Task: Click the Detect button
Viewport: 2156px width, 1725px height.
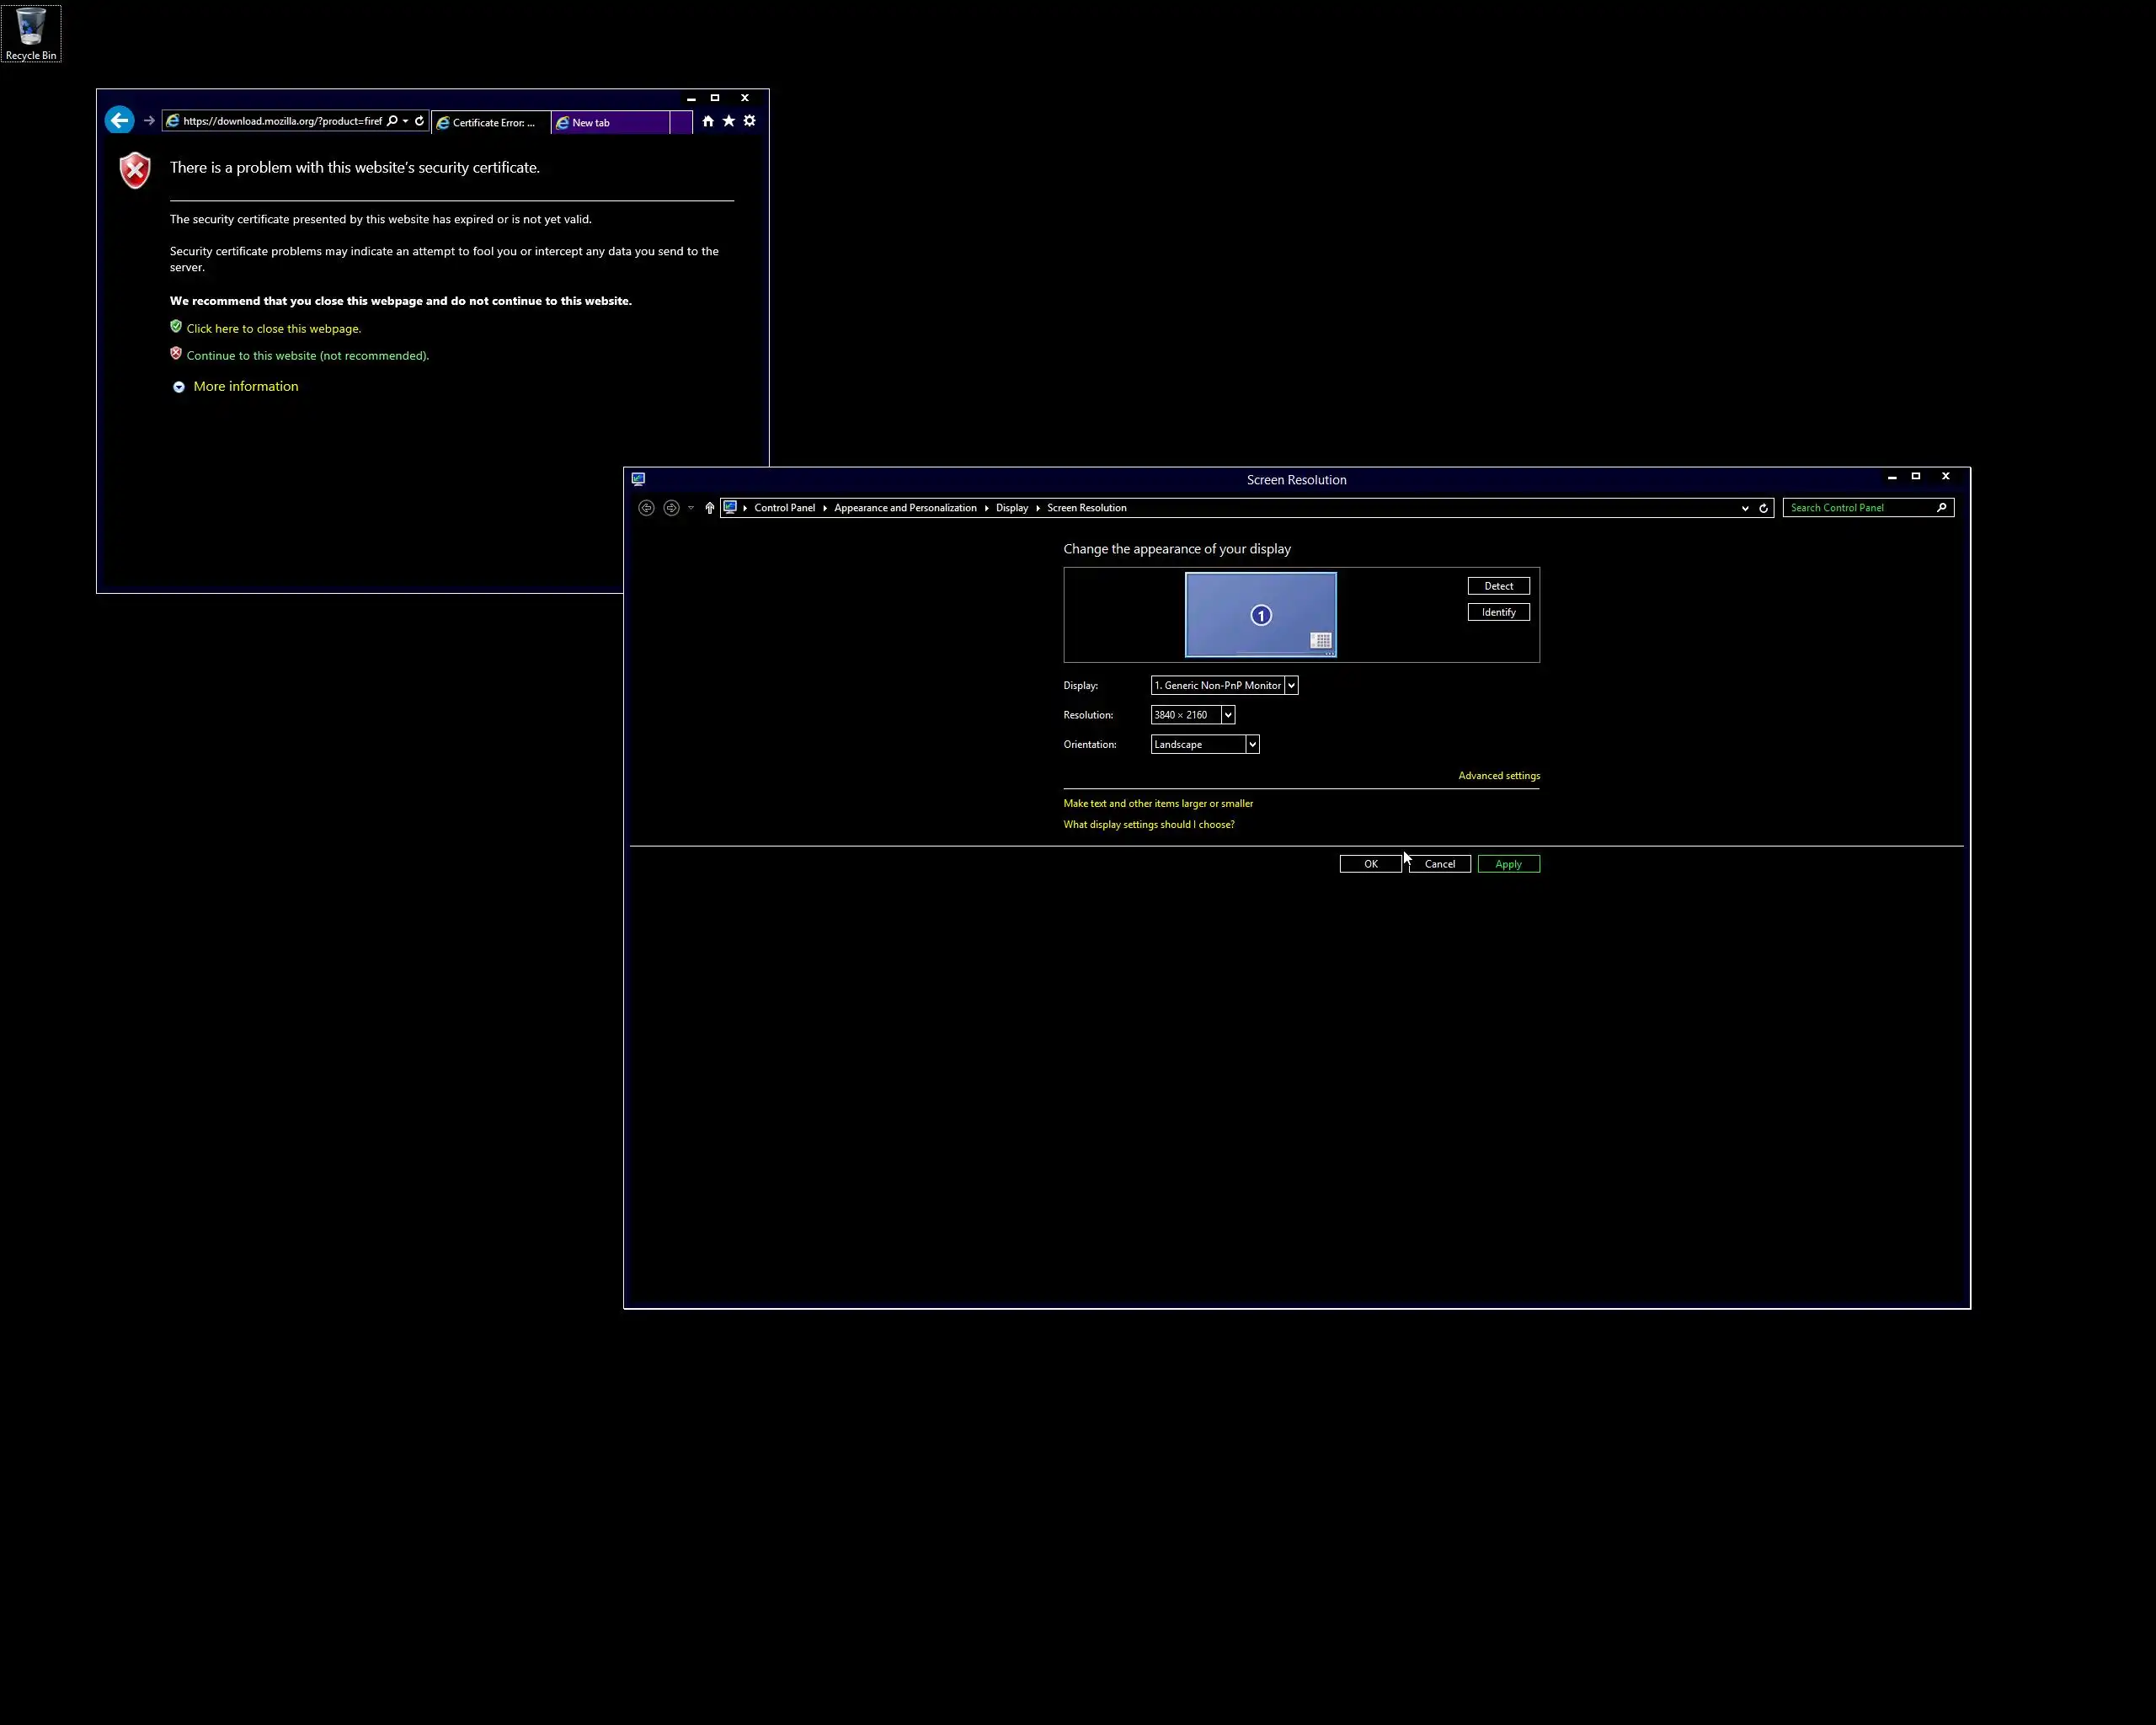Action: pyautogui.click(x=1498, y=586)
